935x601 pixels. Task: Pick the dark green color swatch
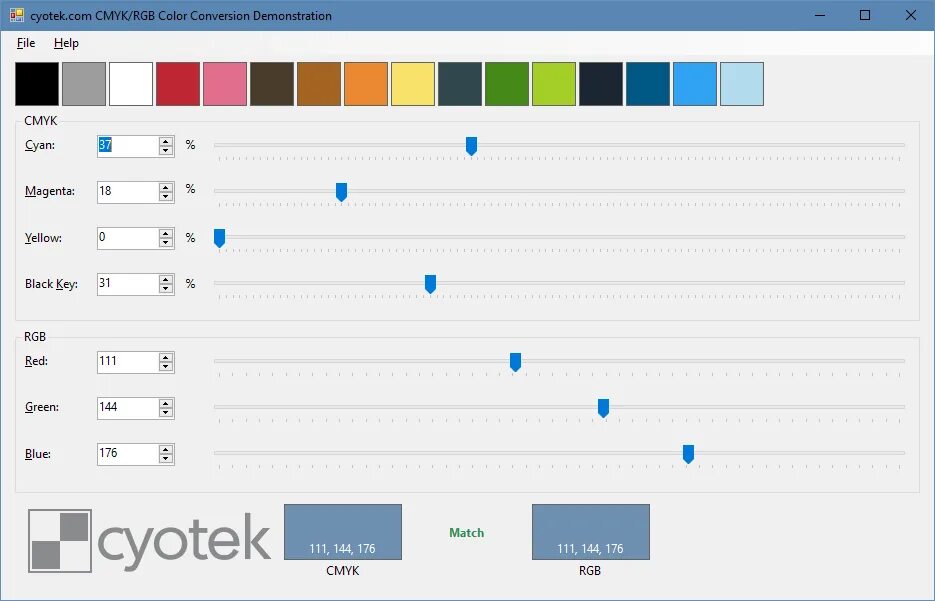tap(507, 84)
